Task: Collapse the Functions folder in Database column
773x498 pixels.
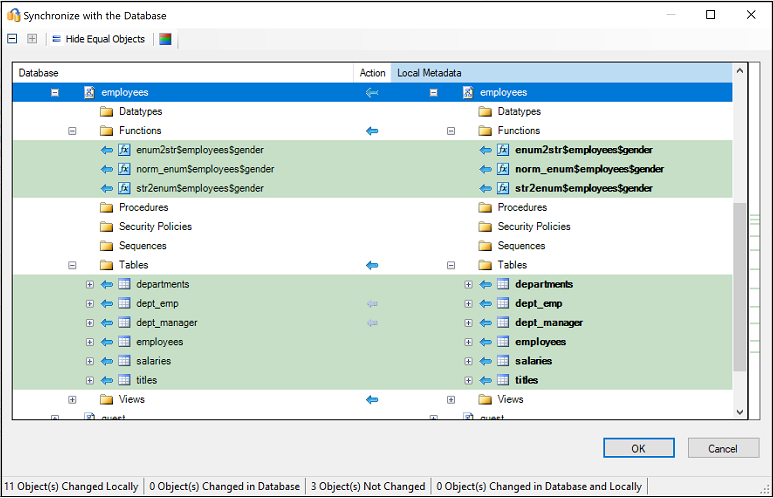Action: [x=72, y=131]
